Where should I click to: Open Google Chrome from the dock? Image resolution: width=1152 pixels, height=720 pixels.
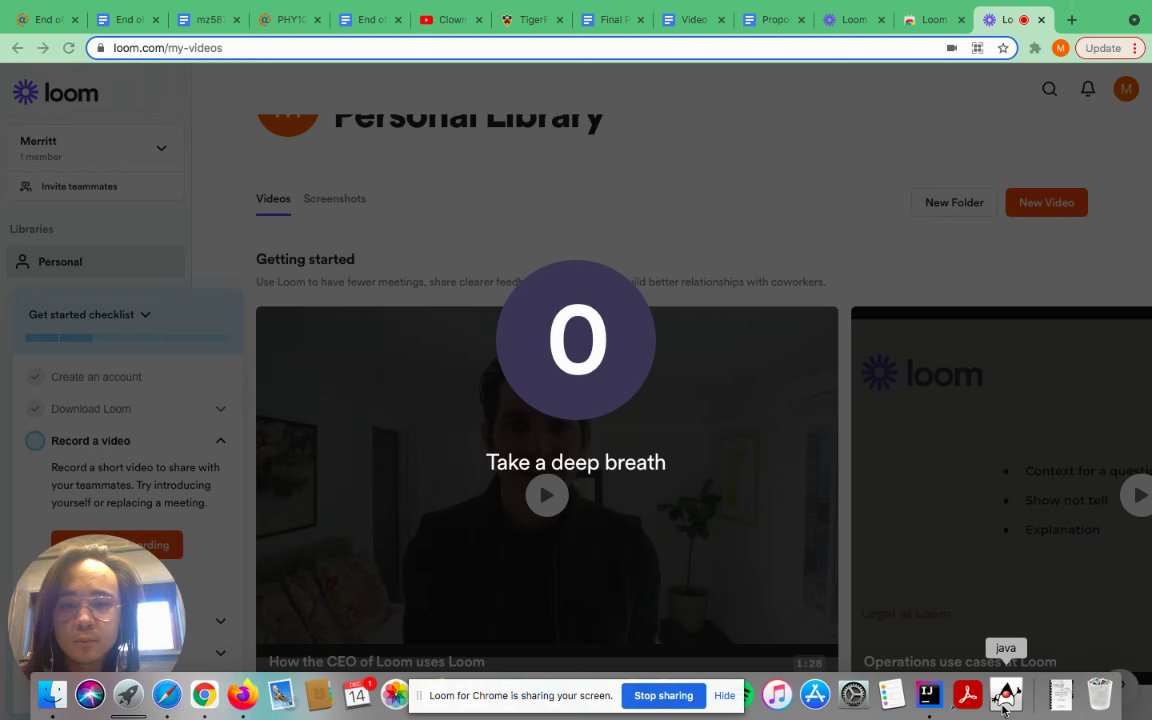[204, 694]
